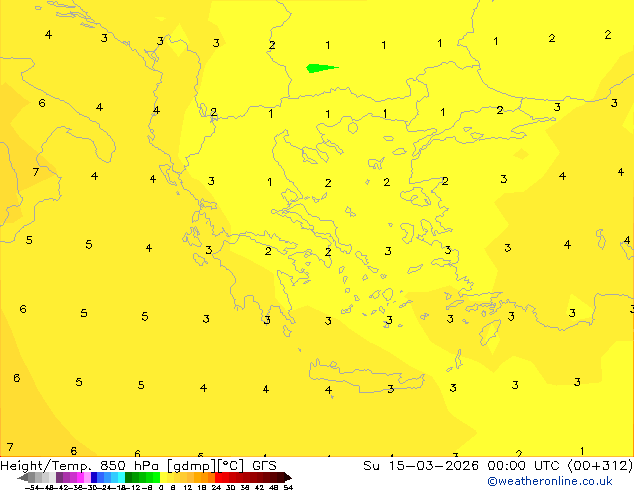Click the '[°C]' unit label
634x490 pixels.
pos(231,466)
